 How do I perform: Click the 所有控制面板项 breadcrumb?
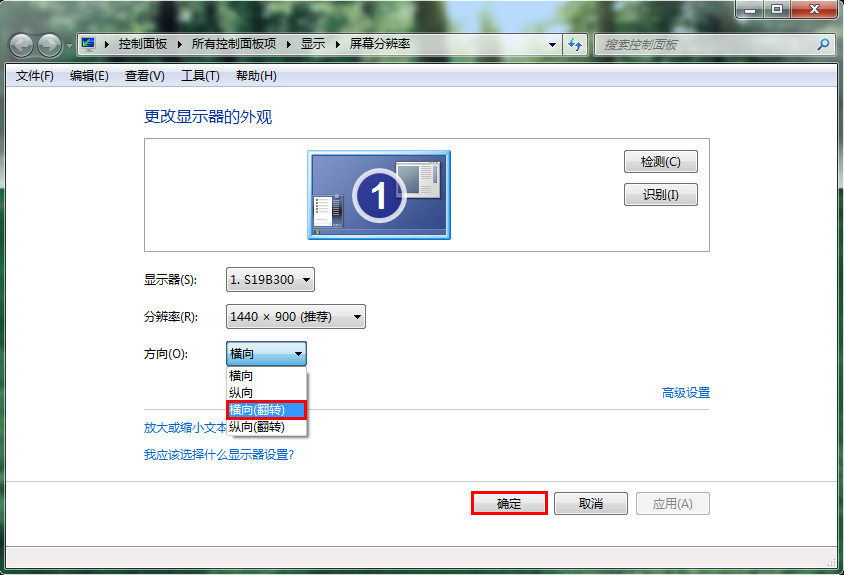coord(234,44)
